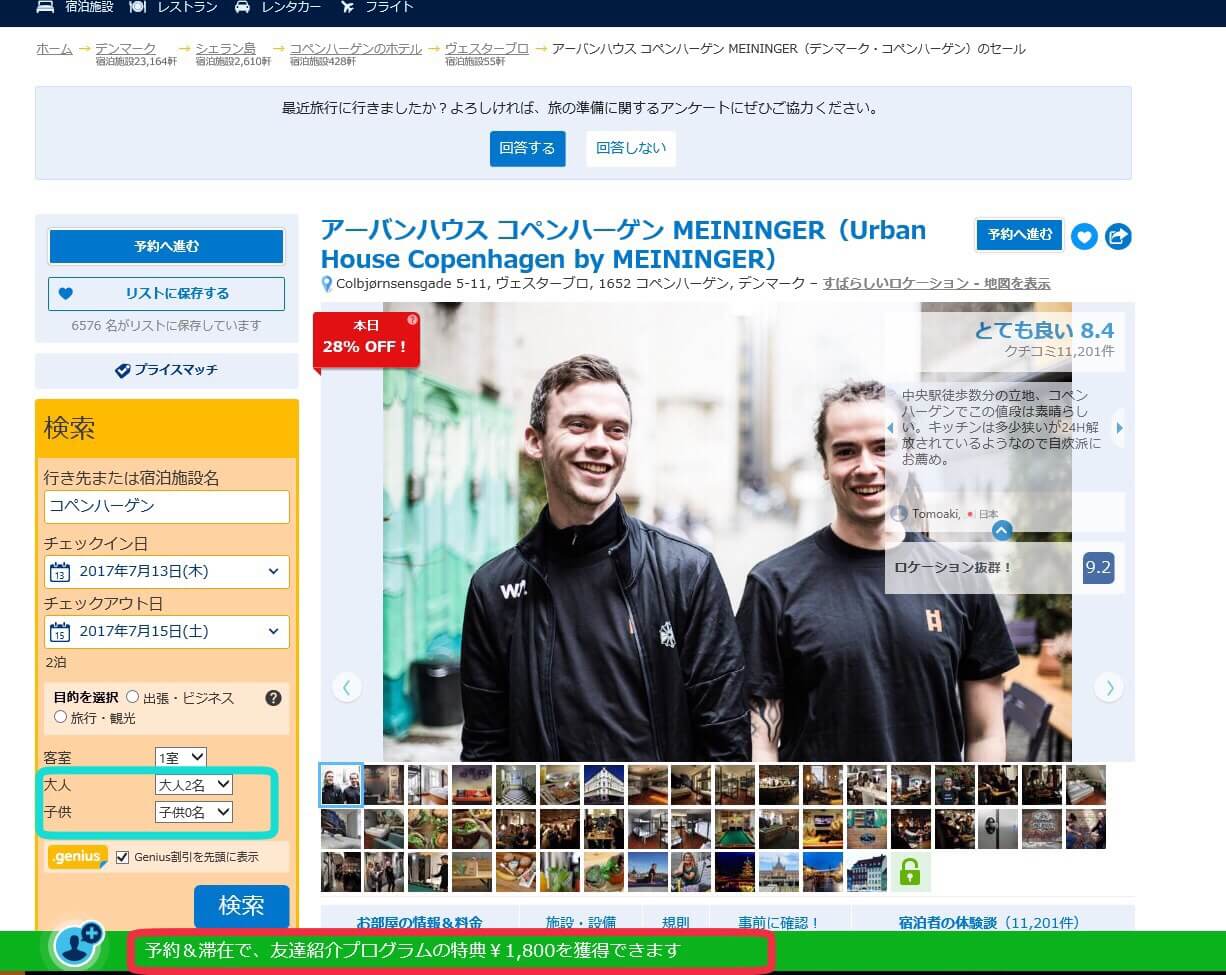Screen dimensions: 1226x975
Task: Click 予約へ進む in the left sidebar
Action: pos(167,246)
